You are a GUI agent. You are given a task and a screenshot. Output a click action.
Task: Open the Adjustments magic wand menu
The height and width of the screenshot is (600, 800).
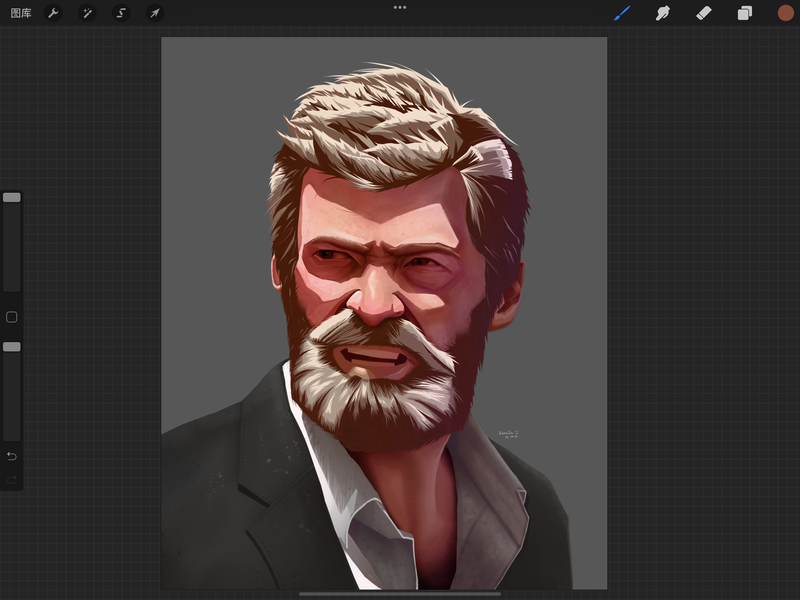point(87,13)
